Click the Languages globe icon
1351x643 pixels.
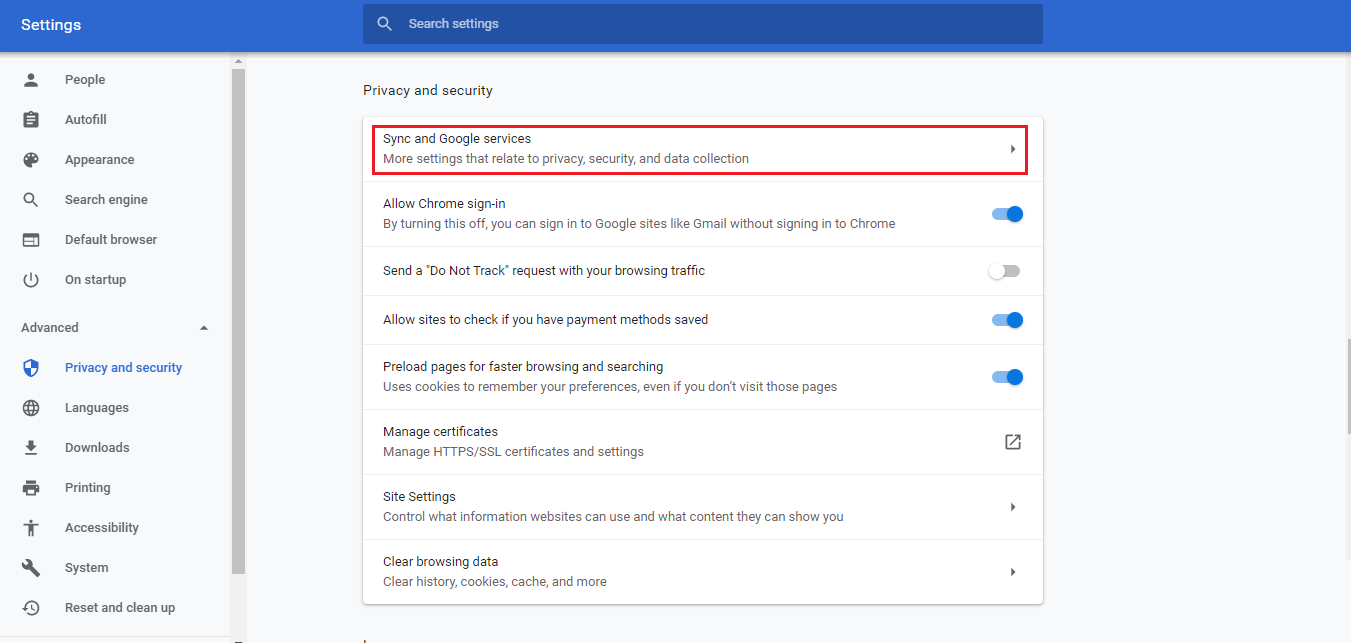coord(31,408)
